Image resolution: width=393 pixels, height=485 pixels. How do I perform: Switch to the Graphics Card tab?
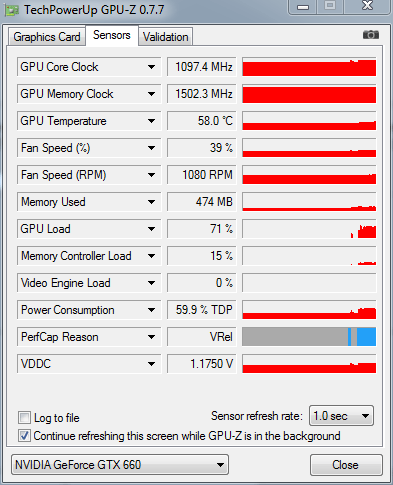pyautogui.click(x=47, y=37)
